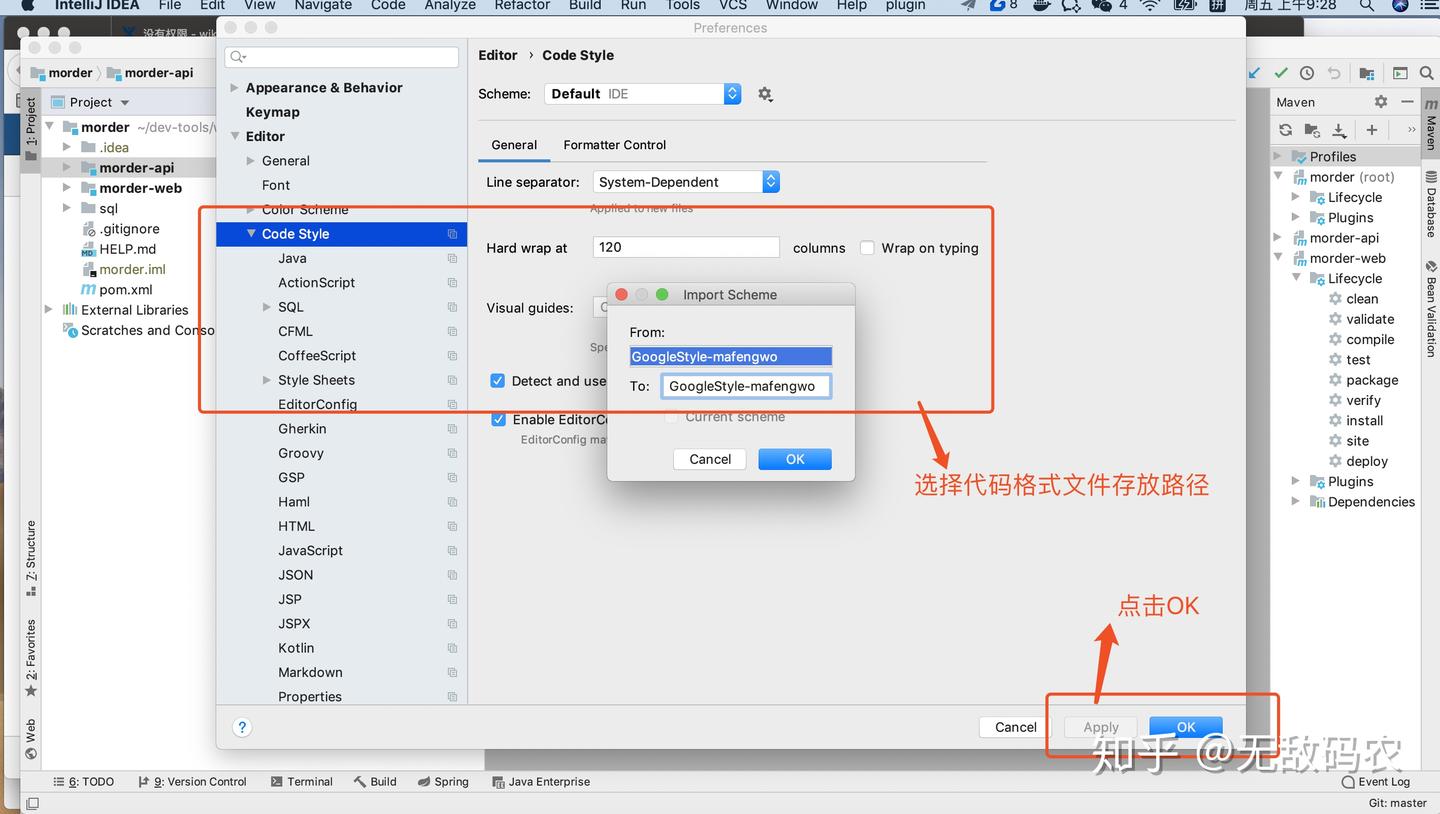Toggle Detect and use existing indents checkbox

pyautogui.click(x=497, y=381)
